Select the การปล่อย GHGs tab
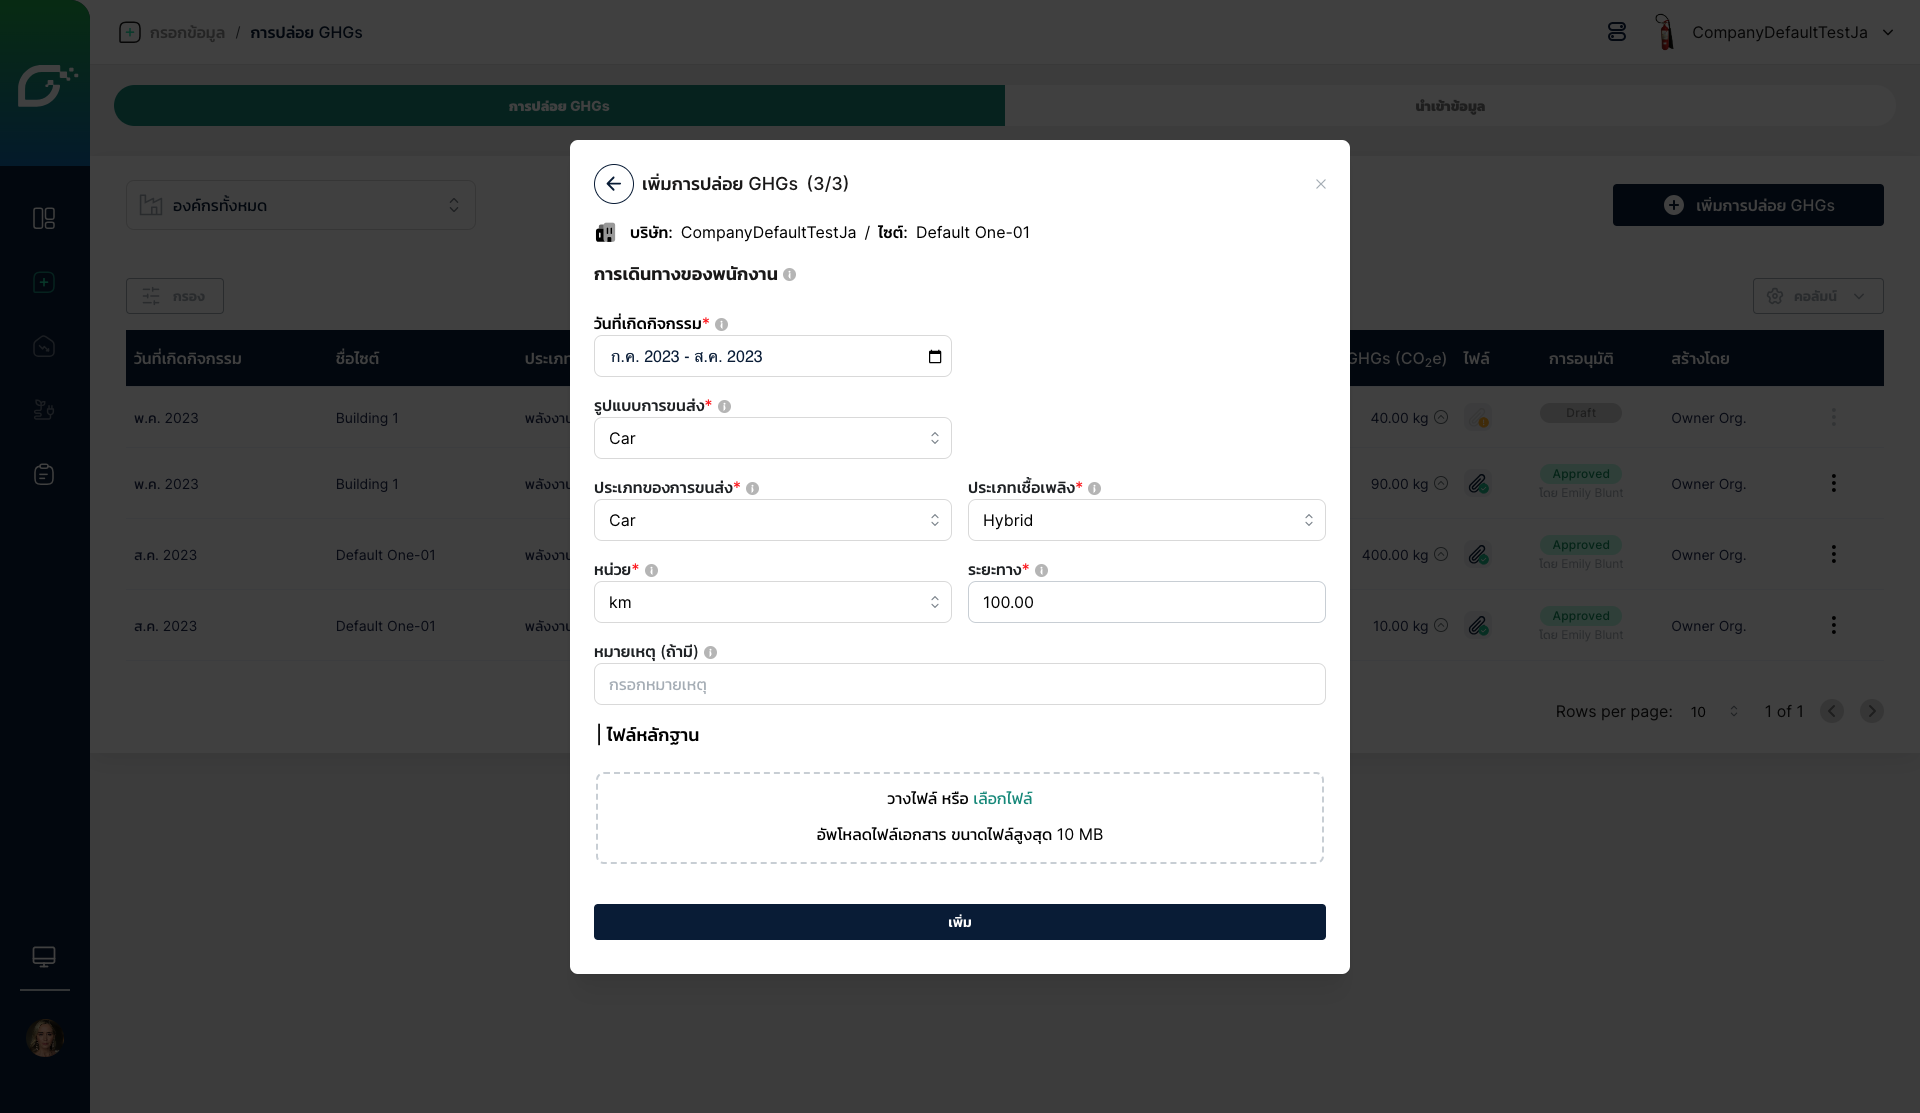 point(558,106)
